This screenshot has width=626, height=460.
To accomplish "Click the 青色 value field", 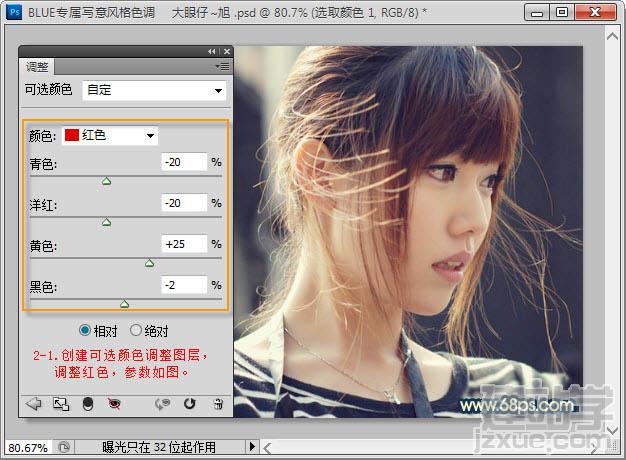I will tap(184, 162).
